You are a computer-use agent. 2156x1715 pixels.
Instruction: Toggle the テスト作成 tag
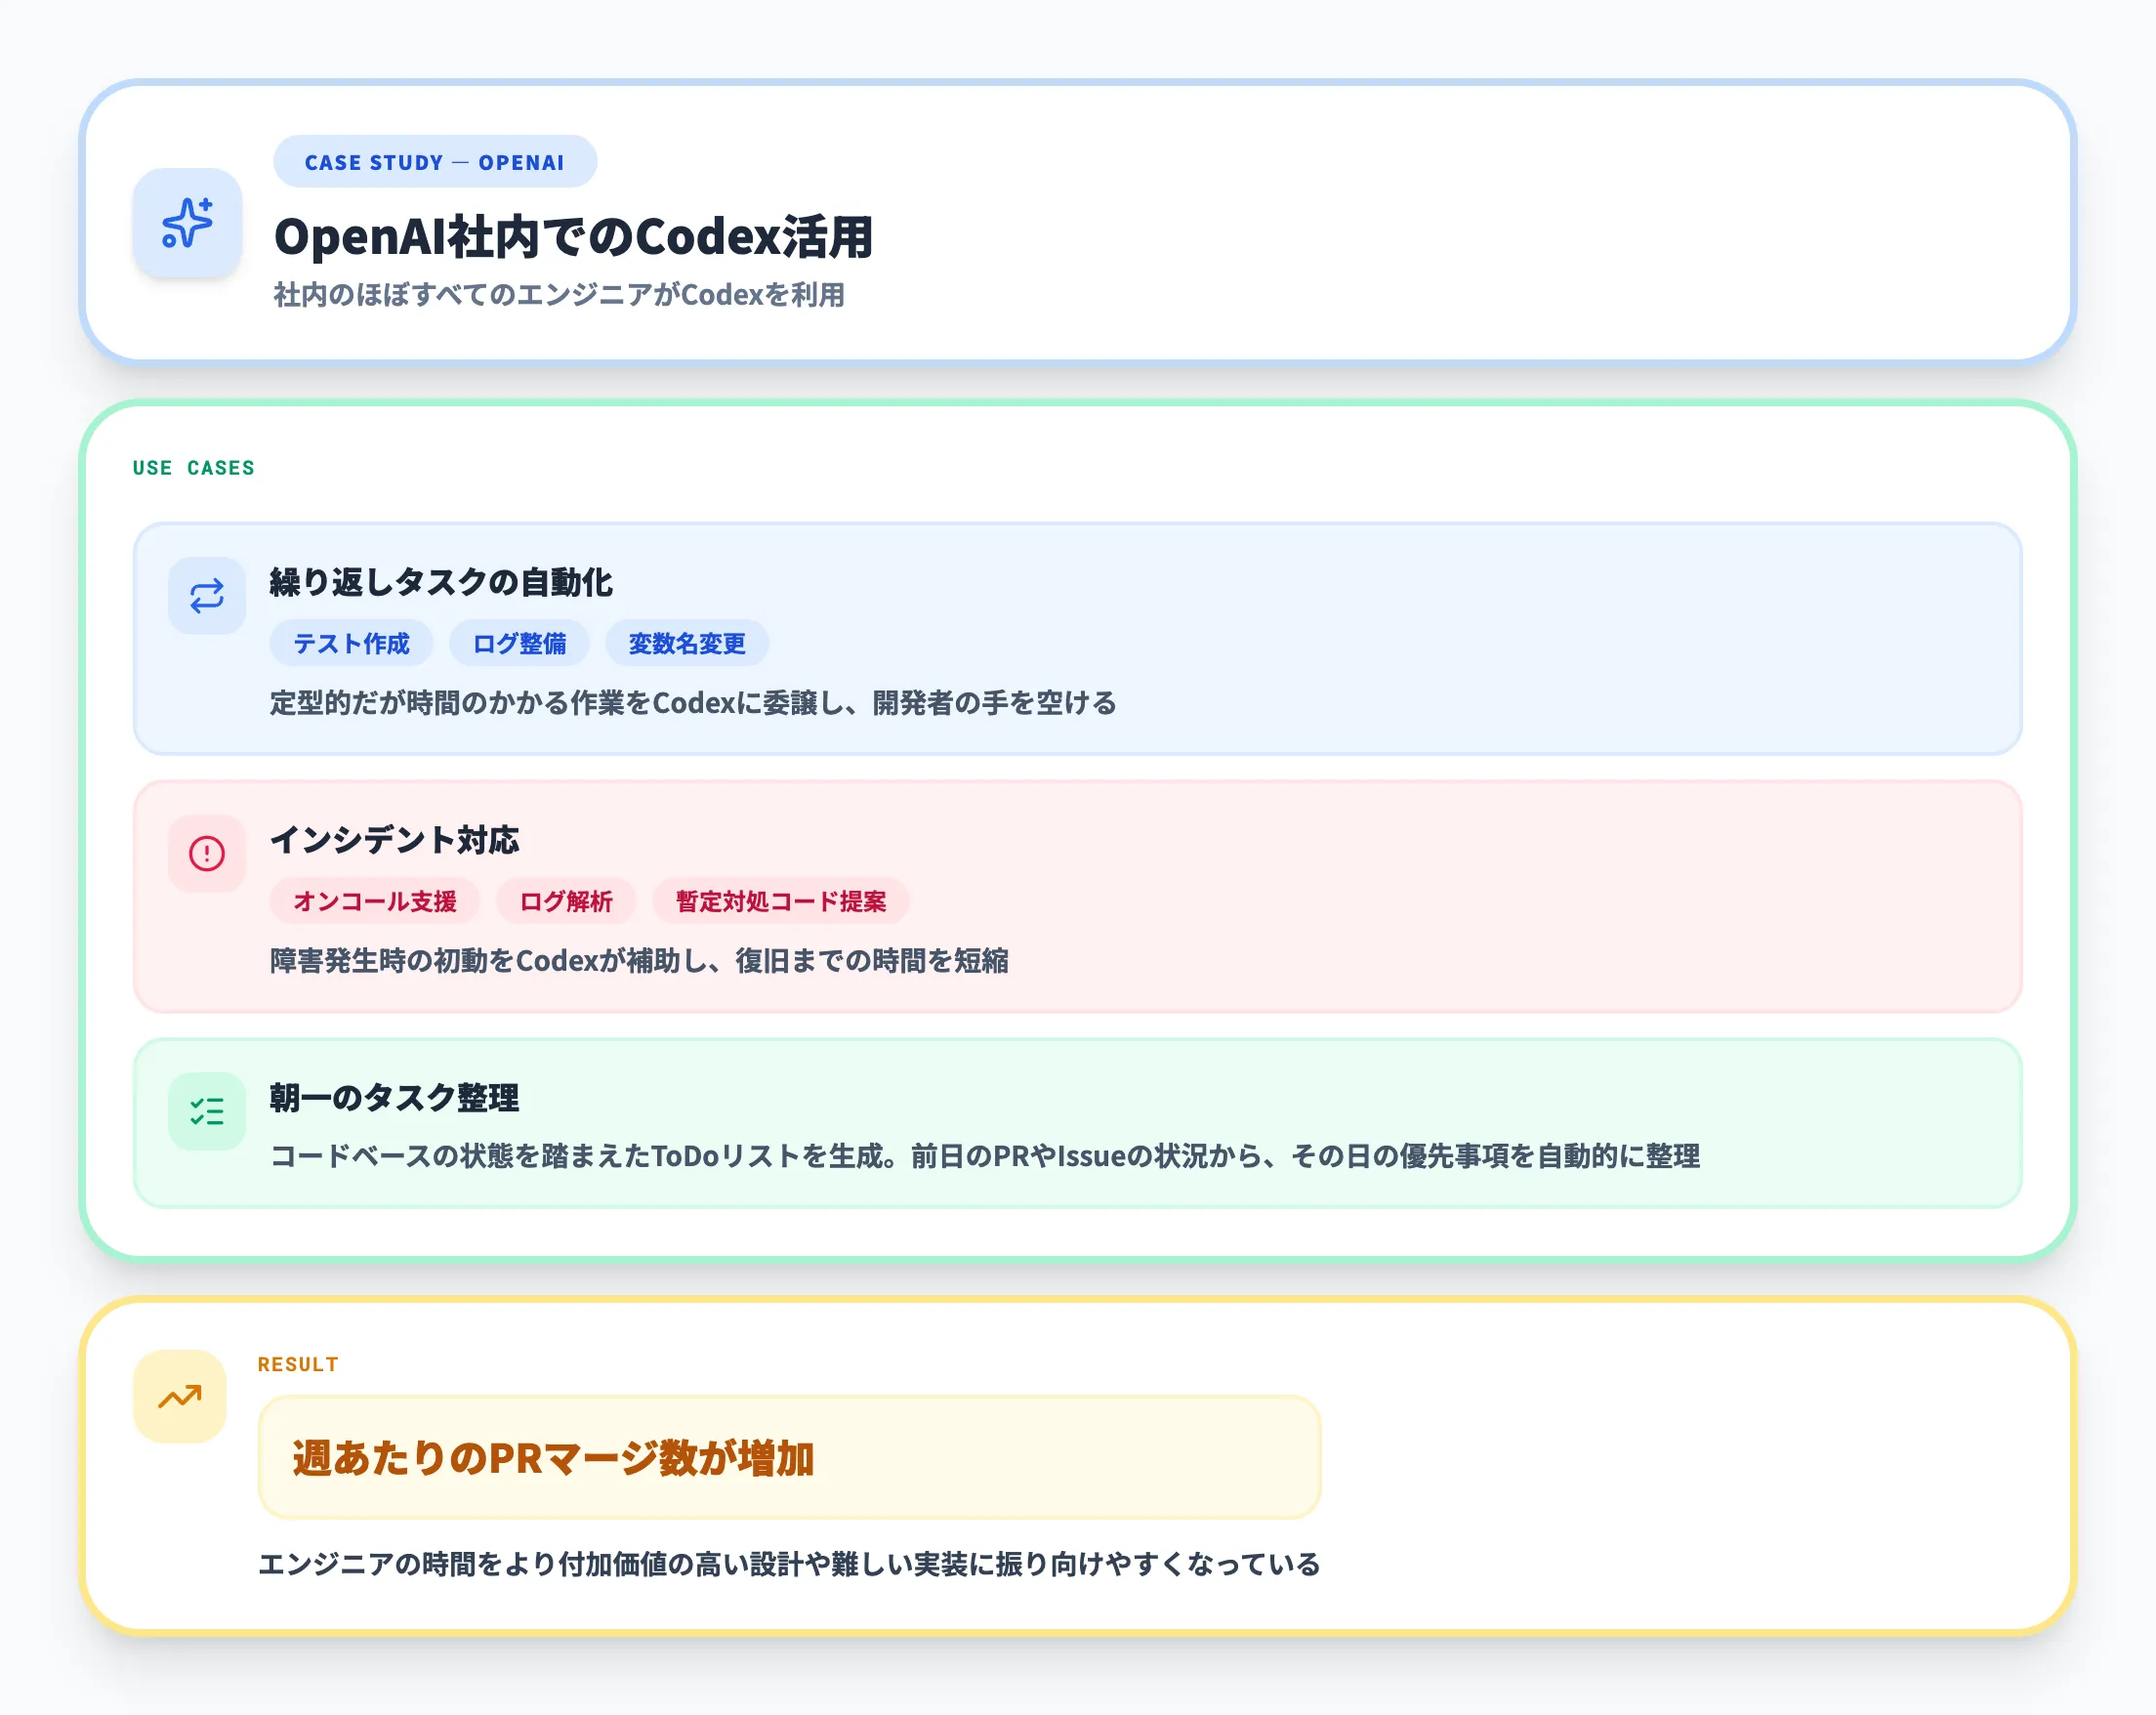point(350,643)
